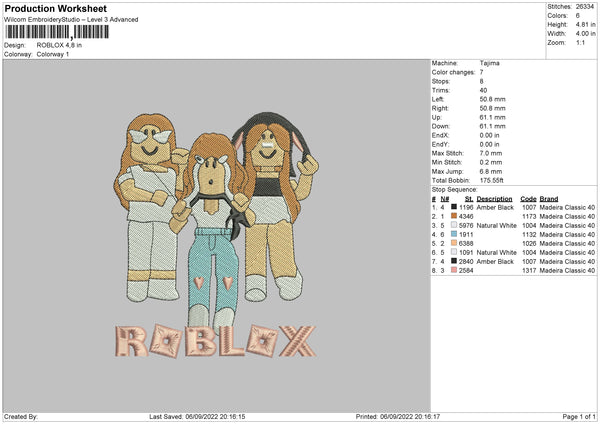Click the Max Jump value 6.8 mm

(491, 171)
